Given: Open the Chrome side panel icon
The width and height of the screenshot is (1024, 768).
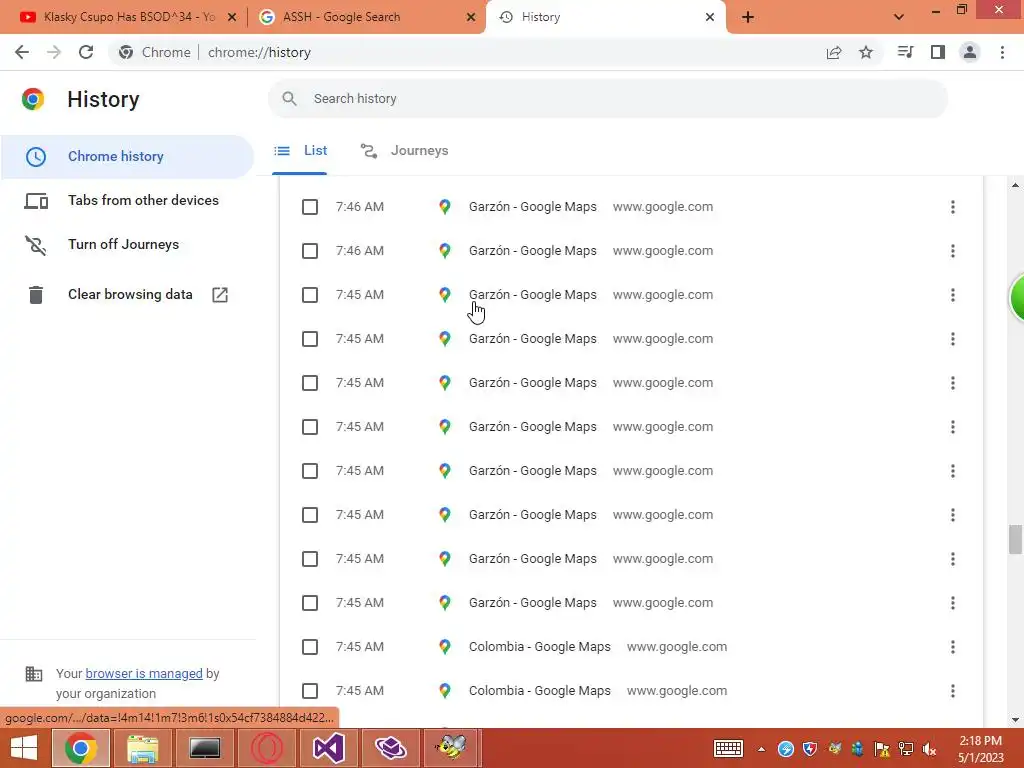Looking at the screenshot, I should 938,52.
